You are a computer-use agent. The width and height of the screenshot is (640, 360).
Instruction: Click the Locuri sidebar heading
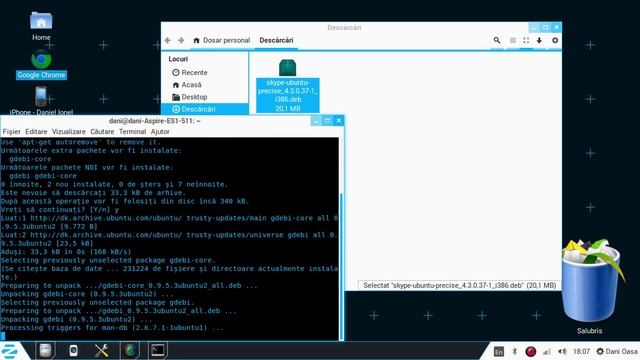[x=178, y=59]
